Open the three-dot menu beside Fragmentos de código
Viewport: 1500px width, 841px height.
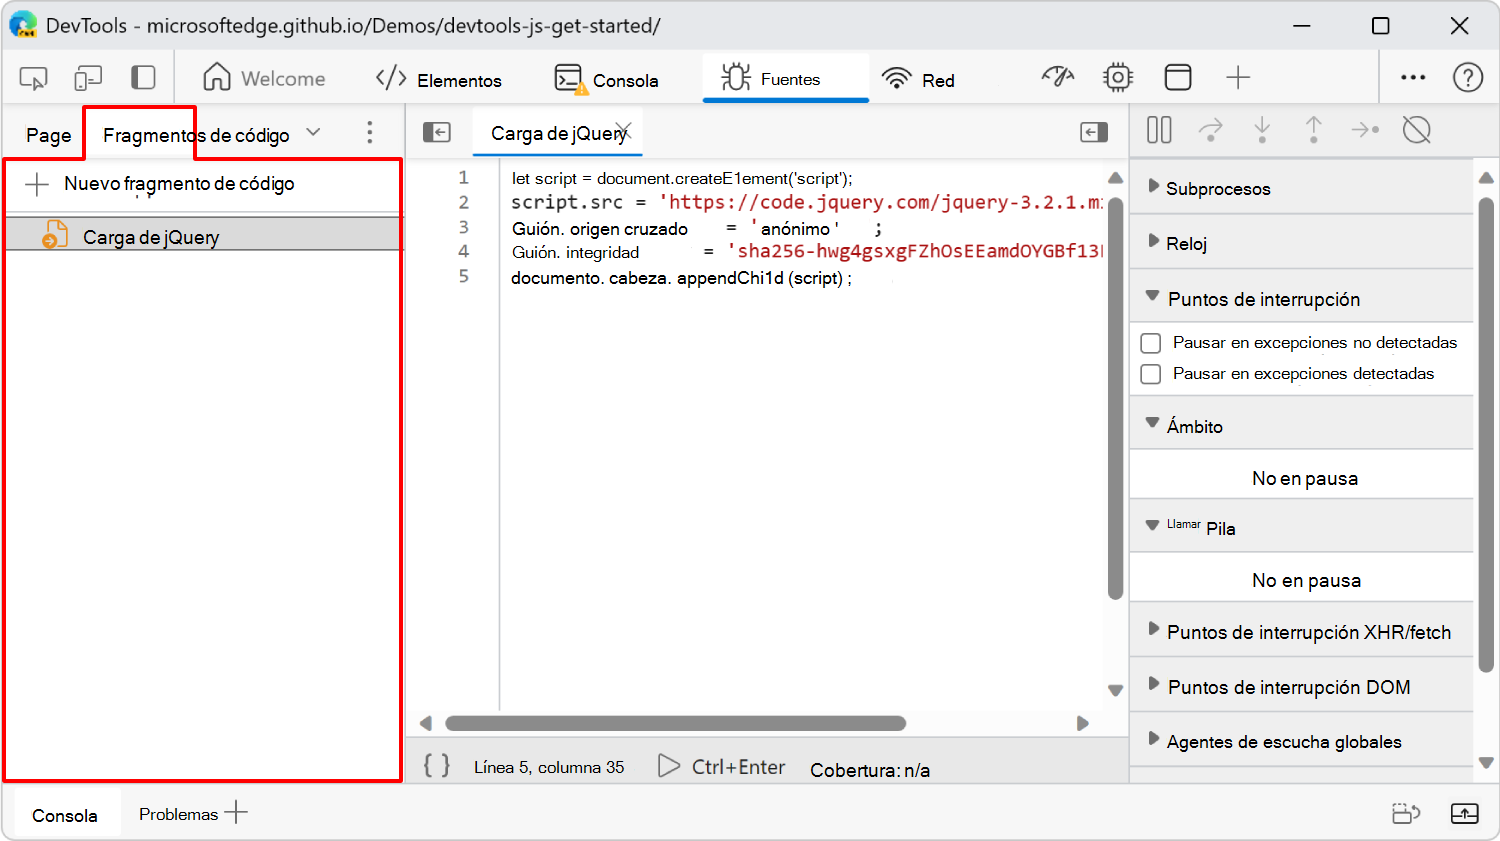(x=369, y=131)
